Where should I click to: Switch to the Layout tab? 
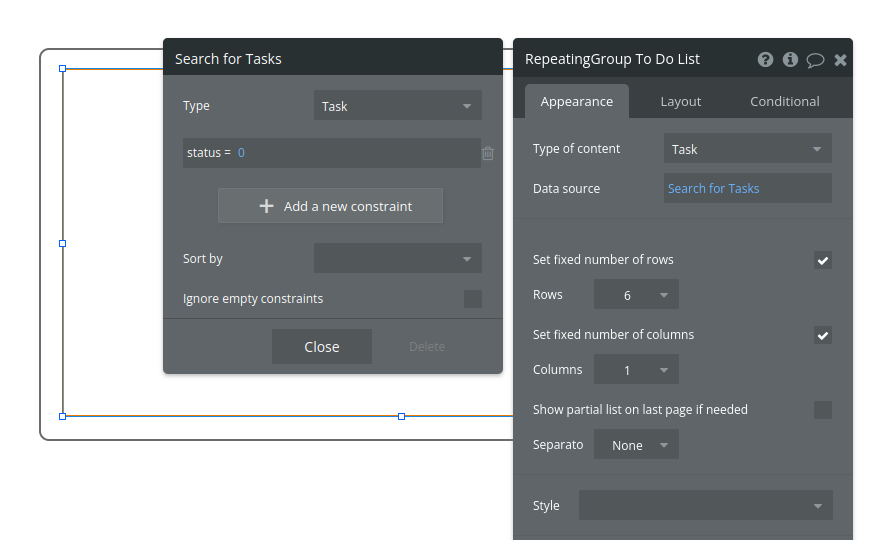click(x=681, y=101)
